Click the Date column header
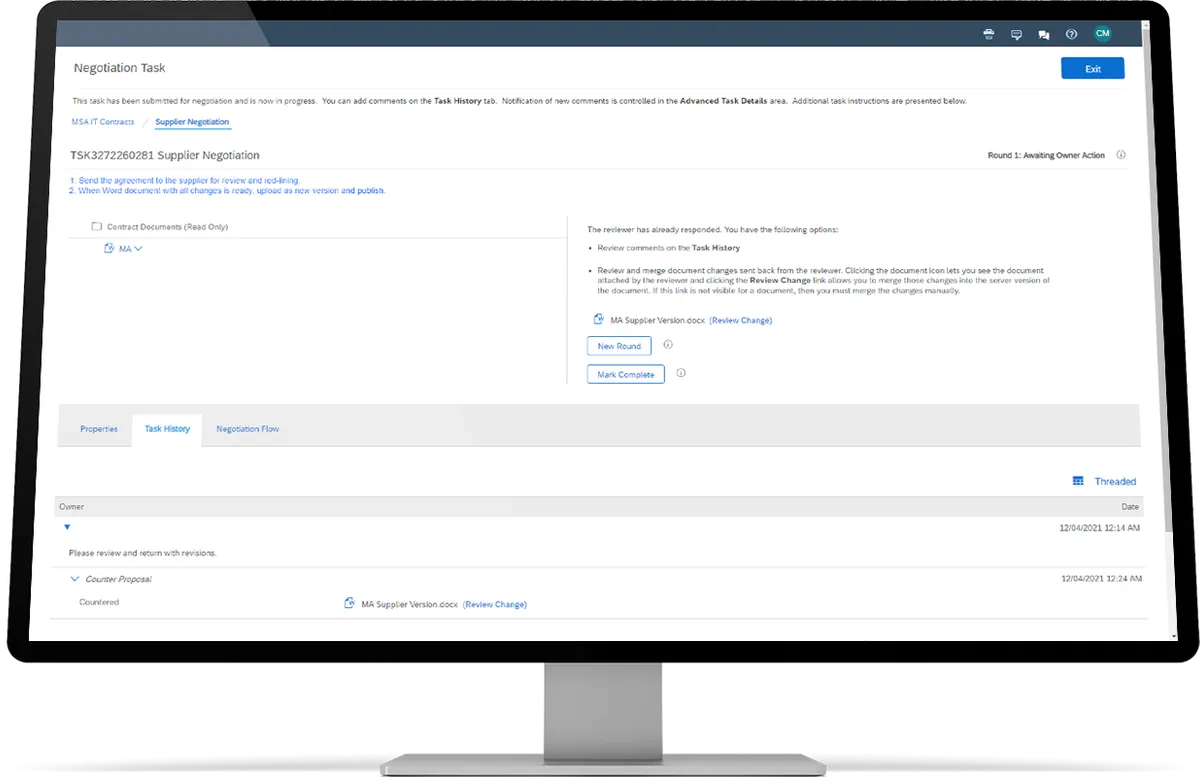 tap(1130, 507)
